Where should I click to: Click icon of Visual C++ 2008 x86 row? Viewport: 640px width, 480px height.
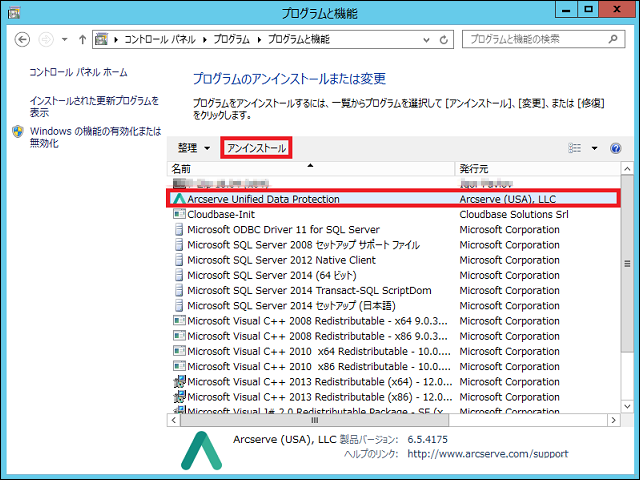click(179, 336)
